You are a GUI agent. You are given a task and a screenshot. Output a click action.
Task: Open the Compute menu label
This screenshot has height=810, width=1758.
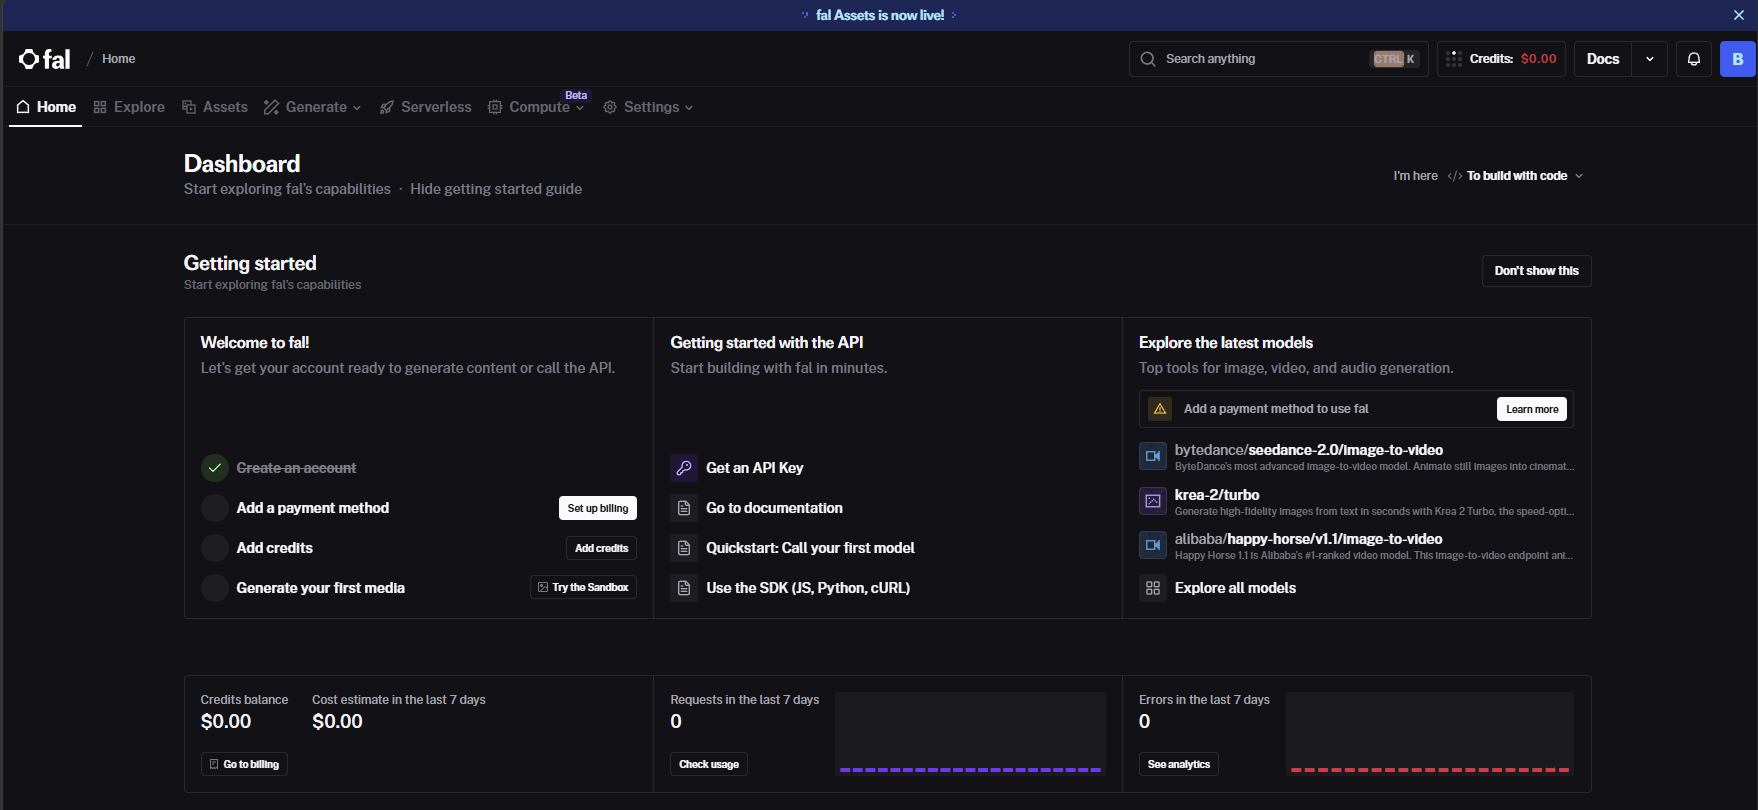(x=539, y=107)
